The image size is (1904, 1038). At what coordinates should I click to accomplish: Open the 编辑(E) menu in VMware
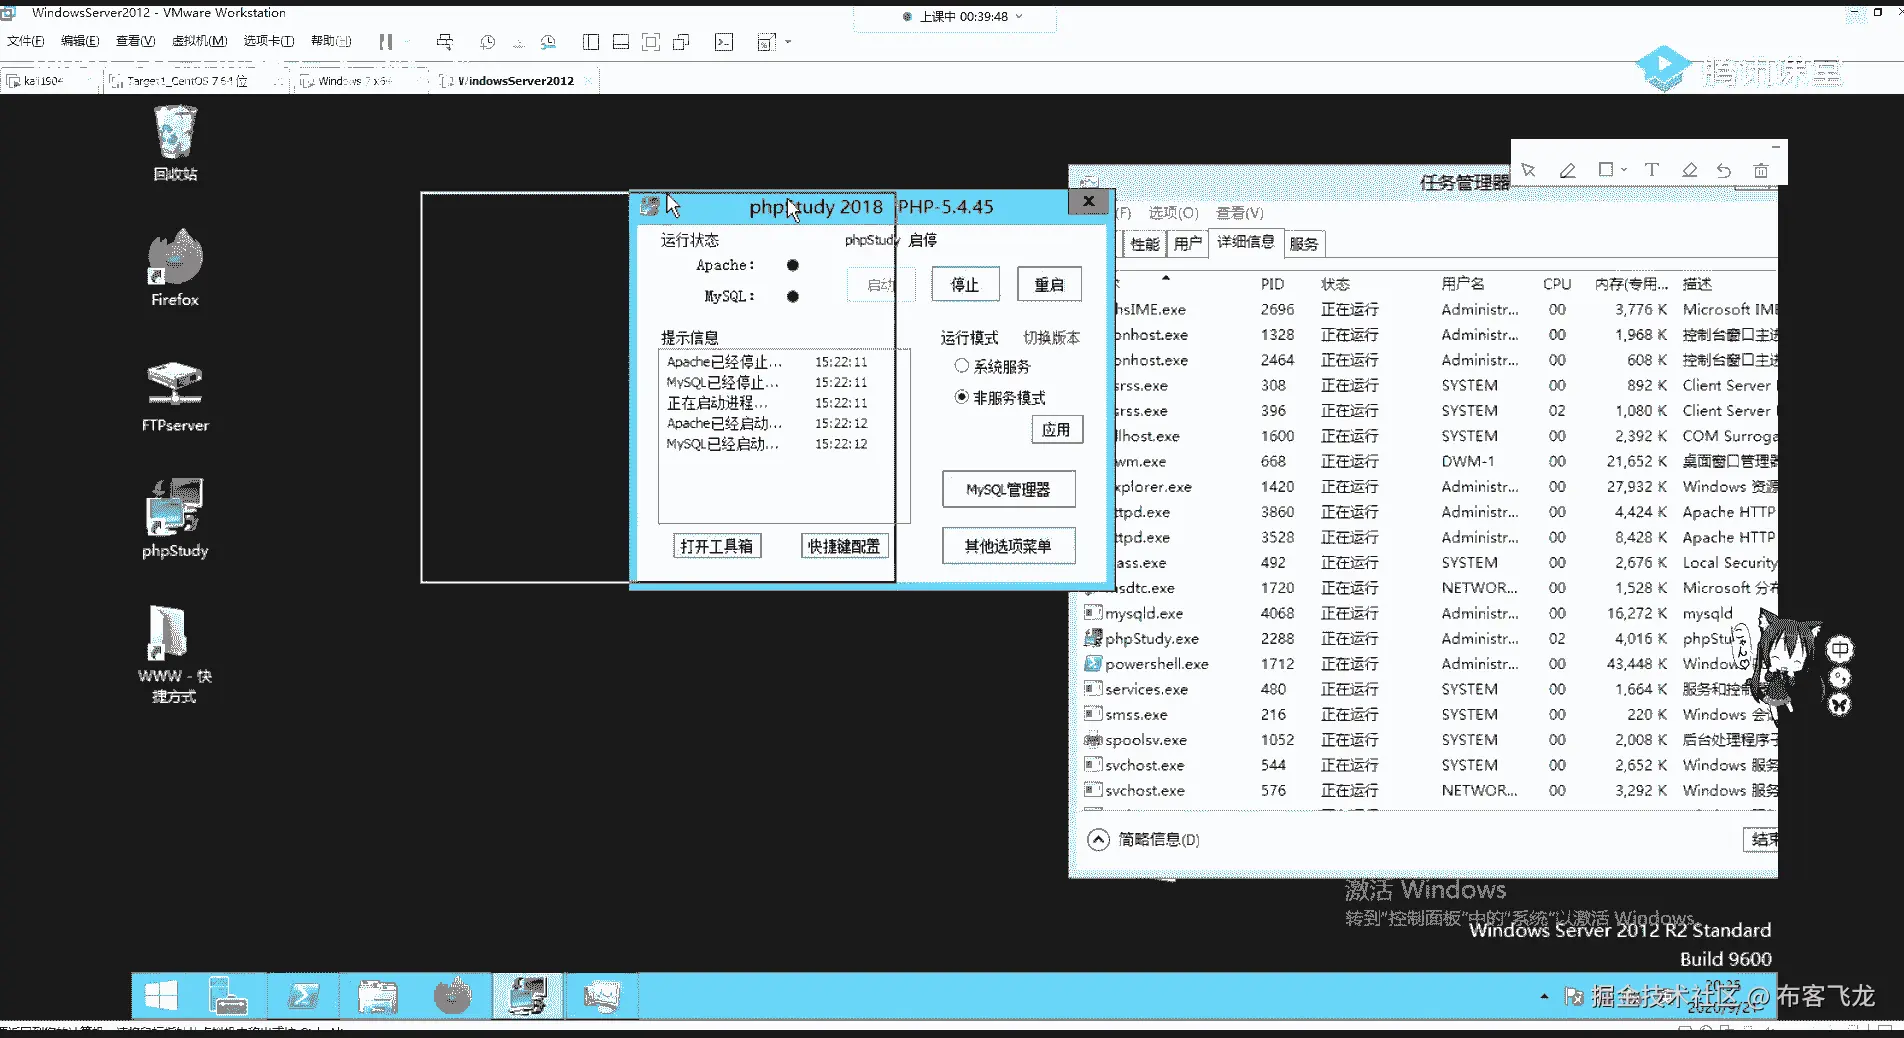(x=80, y=41)
